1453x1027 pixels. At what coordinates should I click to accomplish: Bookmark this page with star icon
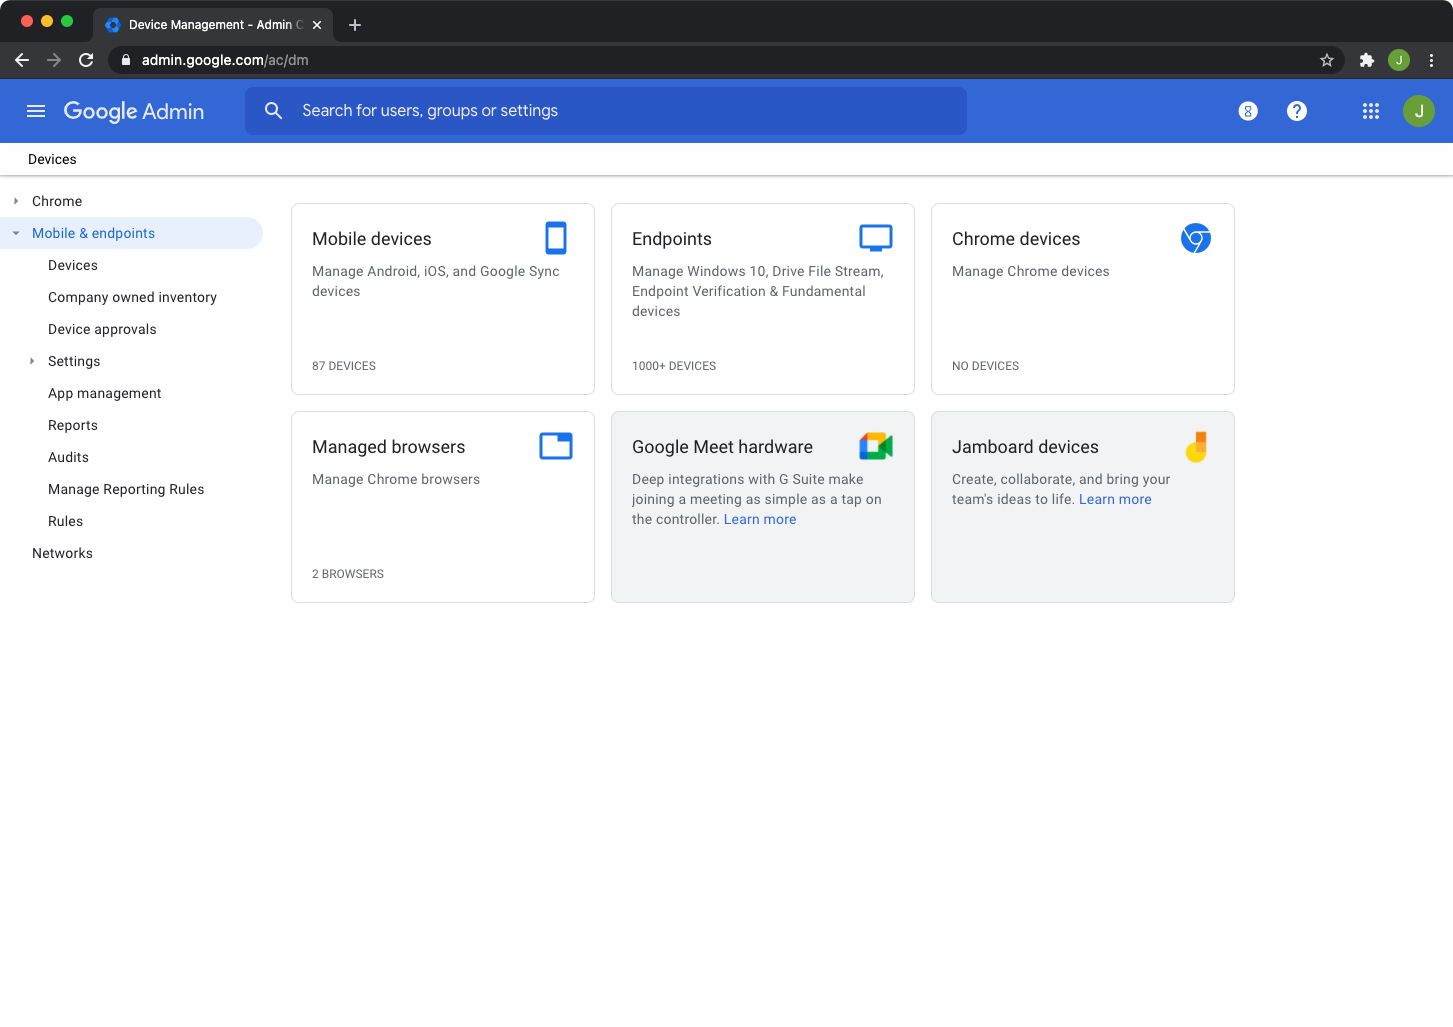tap(1327, 60)
